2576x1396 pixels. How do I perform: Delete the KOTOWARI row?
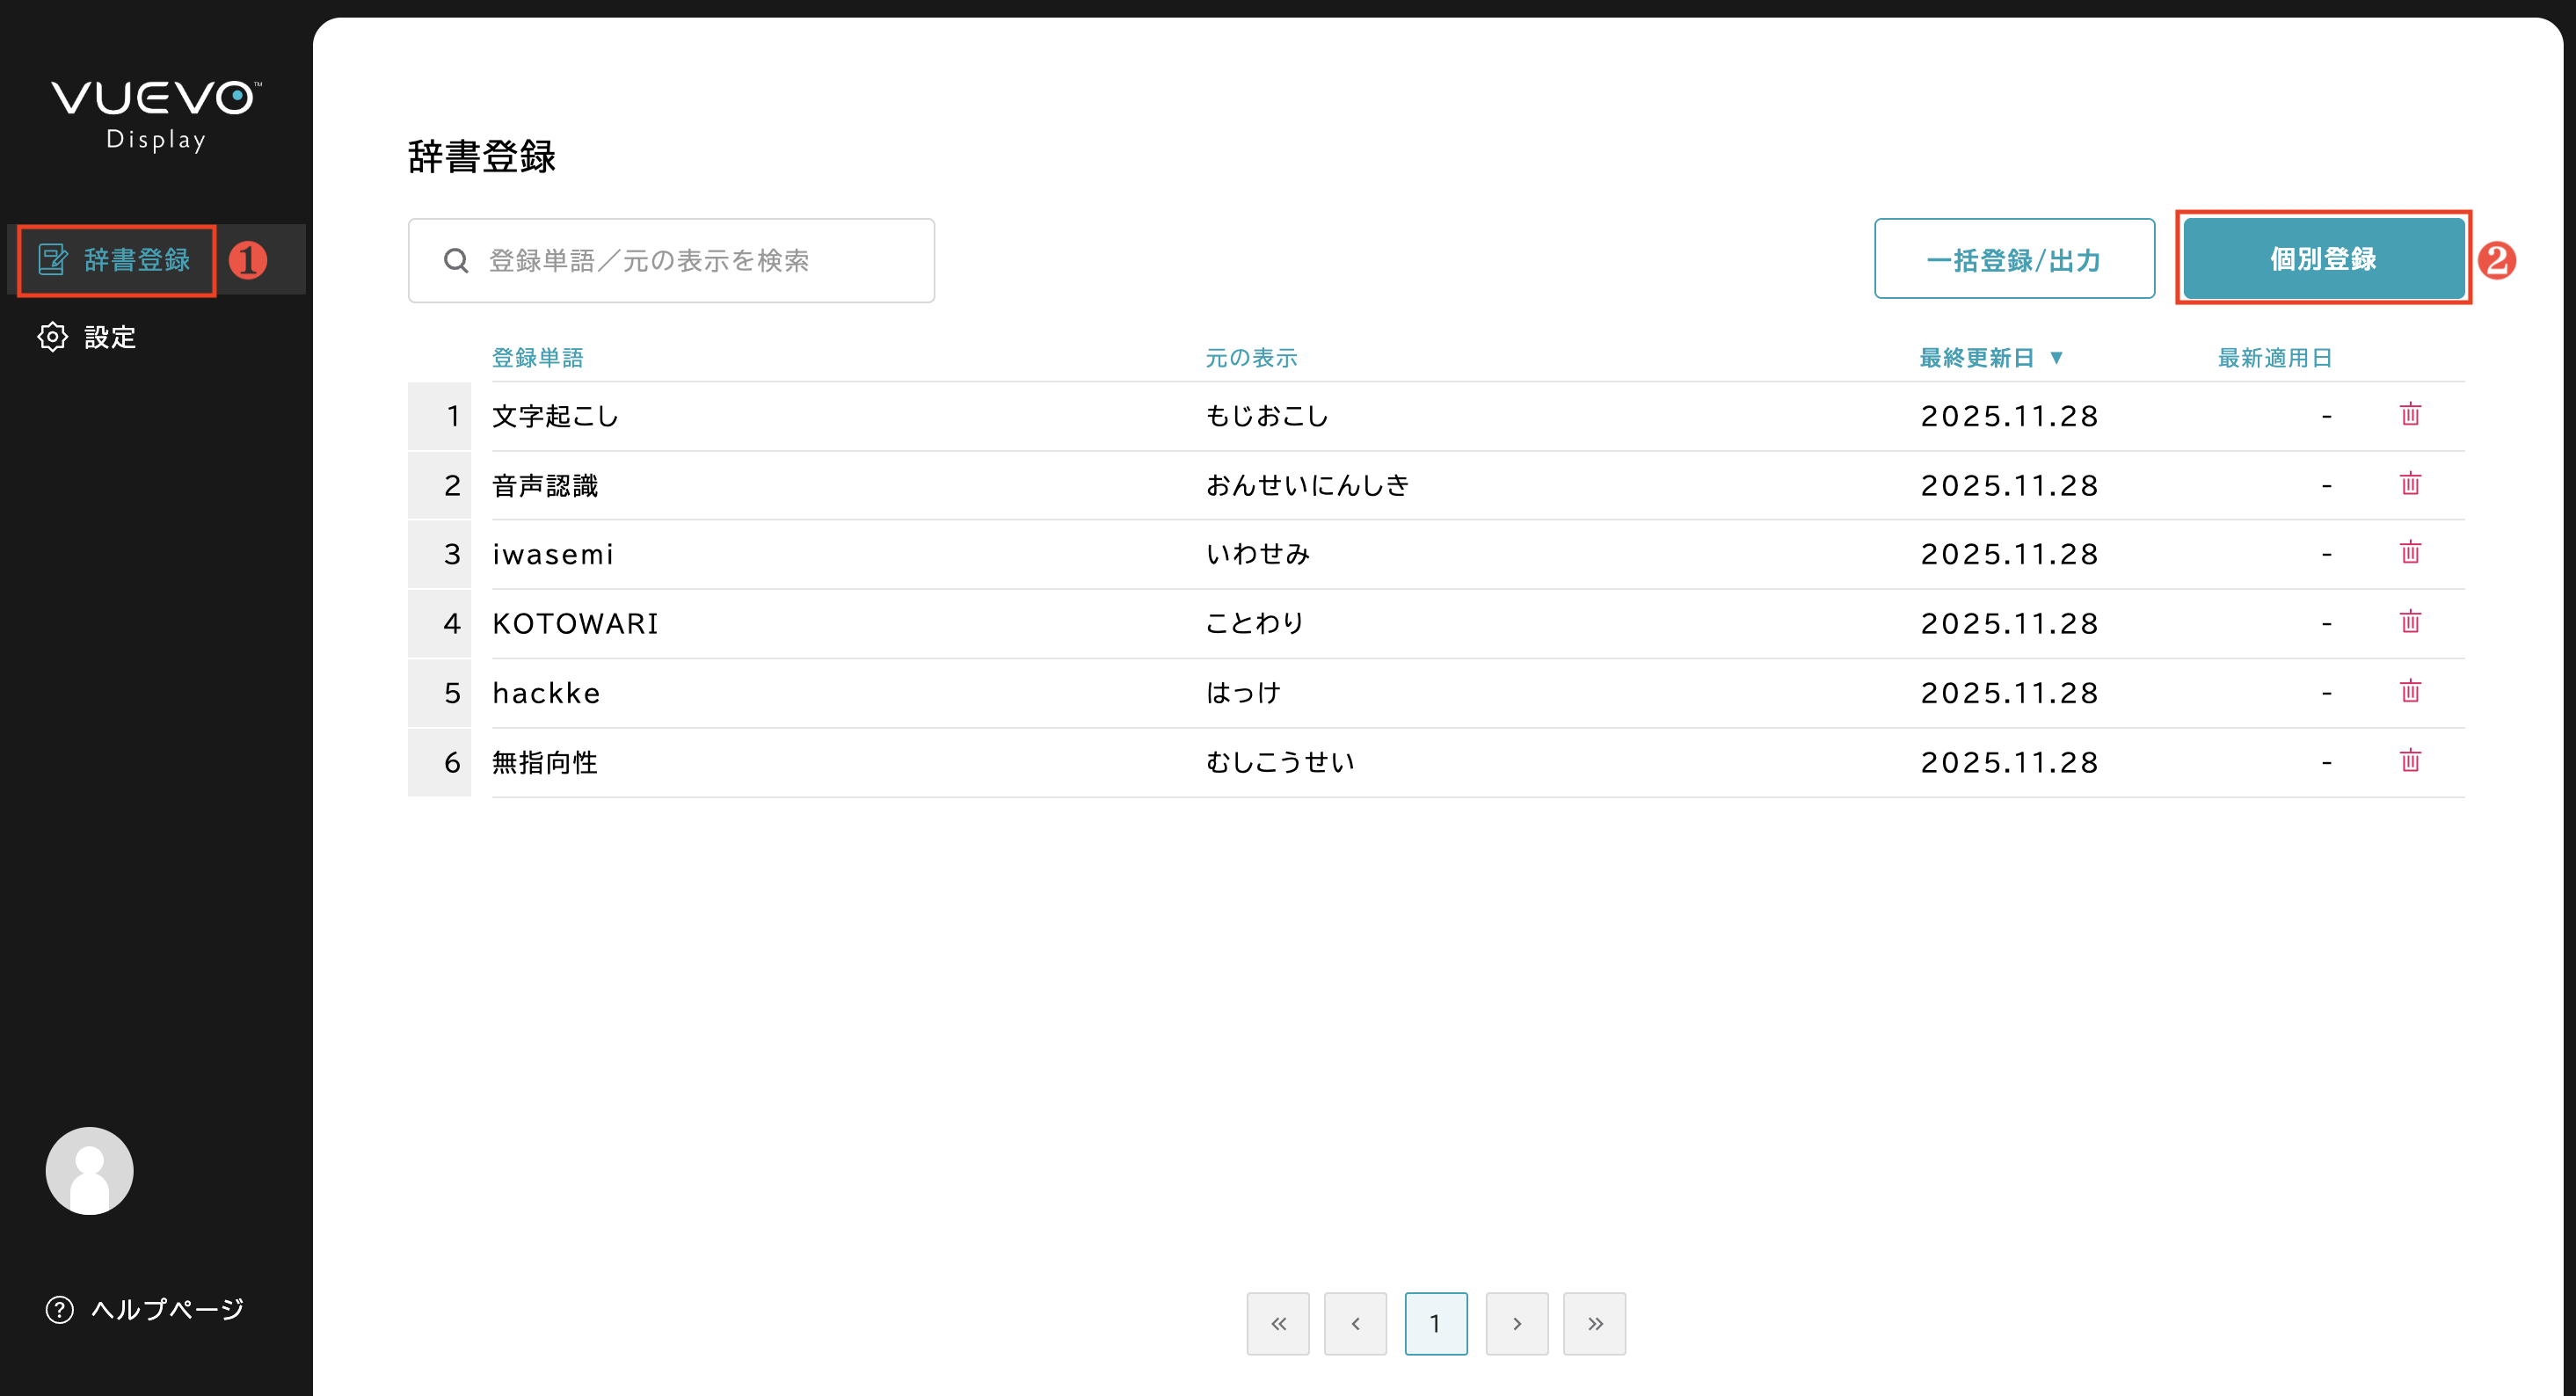coord(2409,622)
